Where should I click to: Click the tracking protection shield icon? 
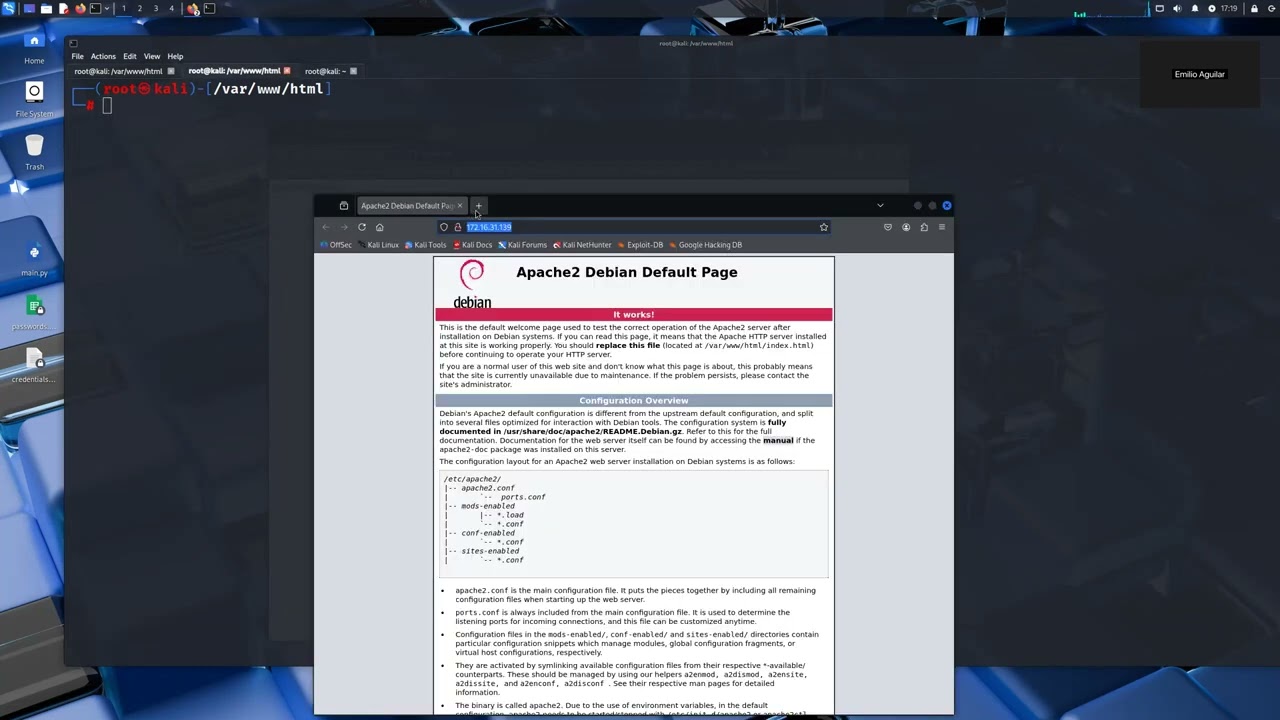(x=444, y=227)
